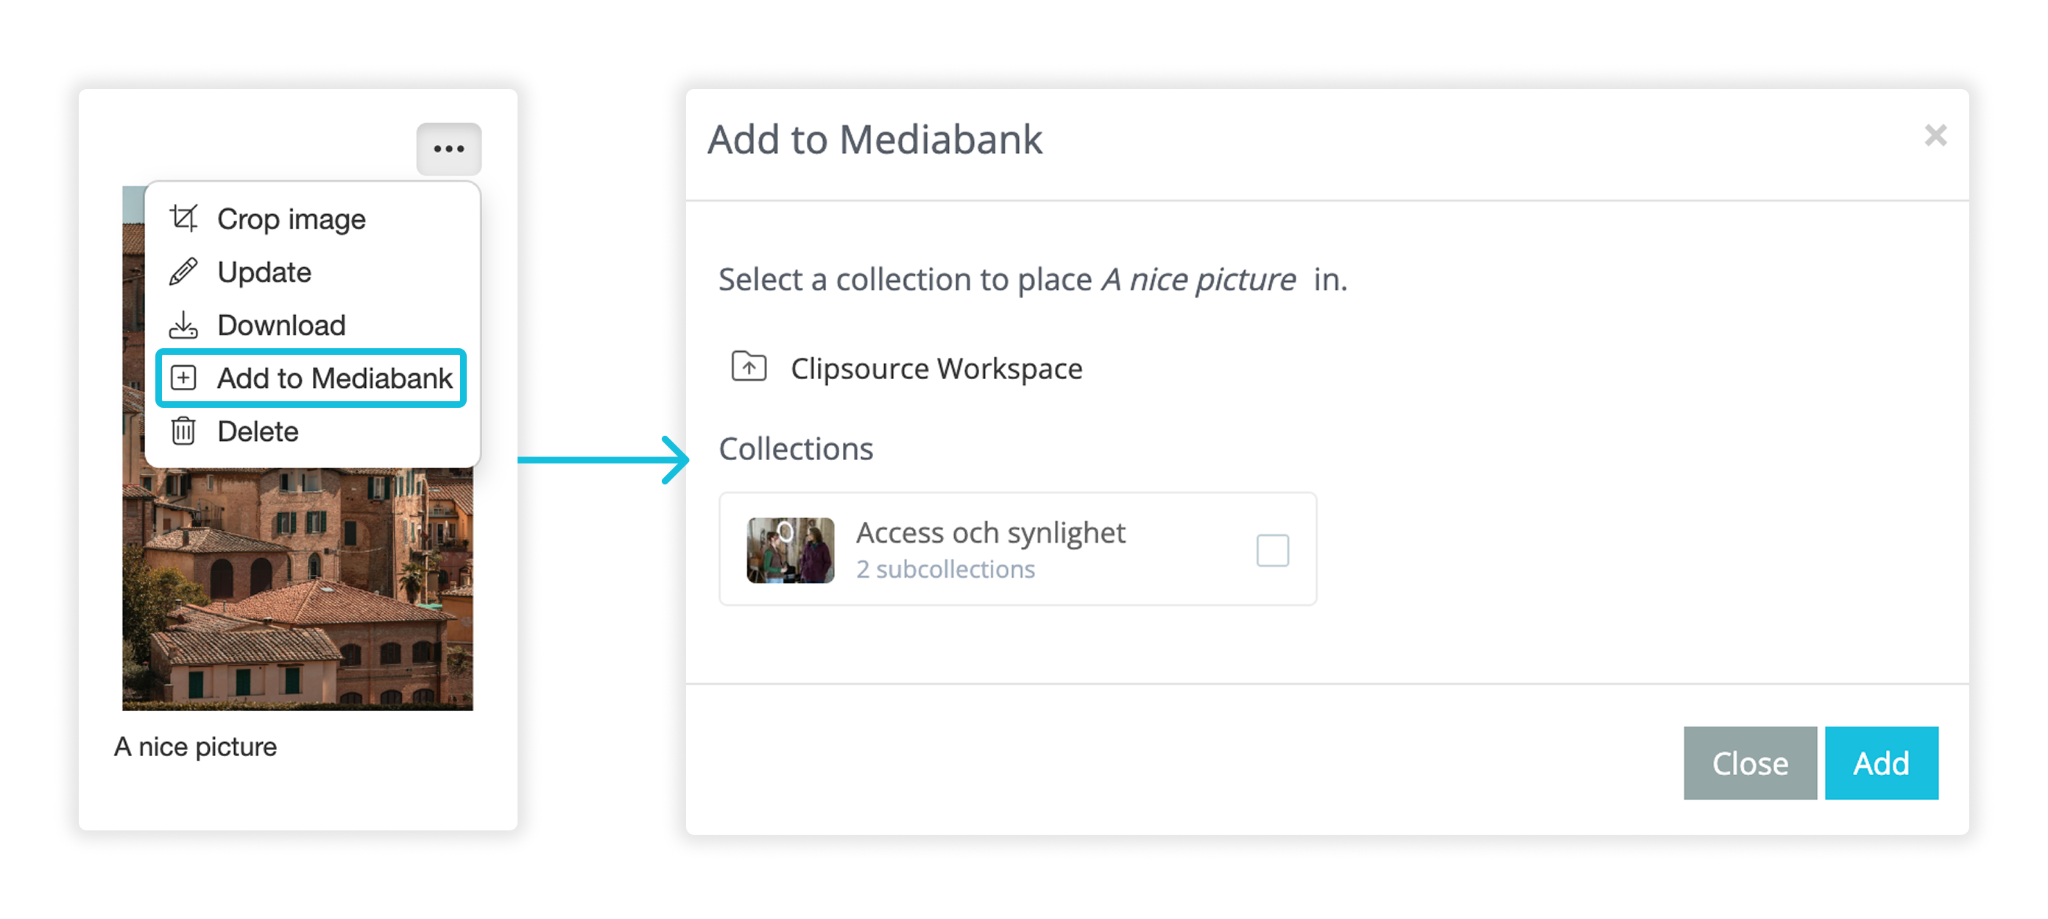
Task: Select Update in the context menu
Action: [x=264, y=272]
